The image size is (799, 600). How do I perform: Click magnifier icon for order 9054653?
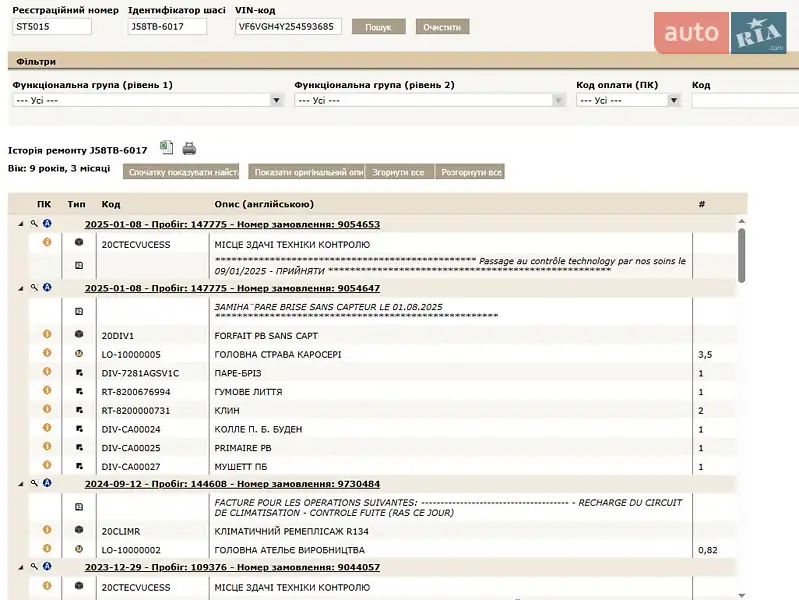tap(34, 223)
